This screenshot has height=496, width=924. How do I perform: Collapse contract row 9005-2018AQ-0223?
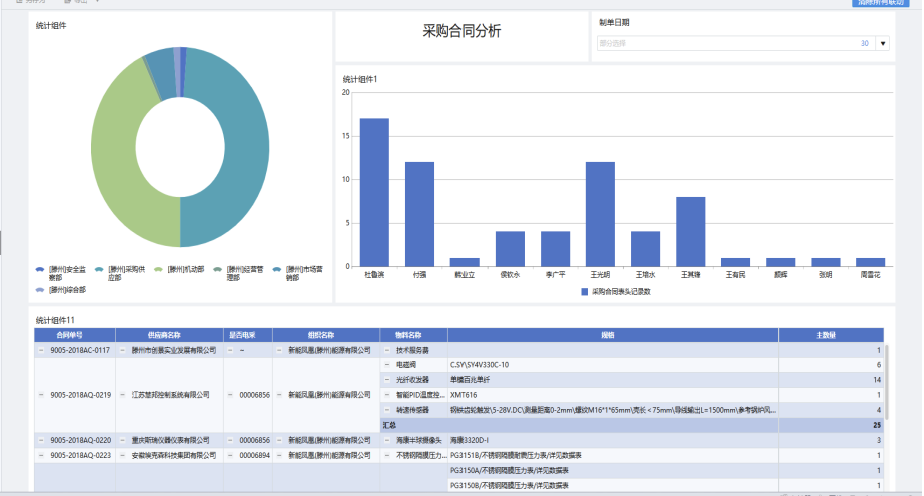[41, 455]
